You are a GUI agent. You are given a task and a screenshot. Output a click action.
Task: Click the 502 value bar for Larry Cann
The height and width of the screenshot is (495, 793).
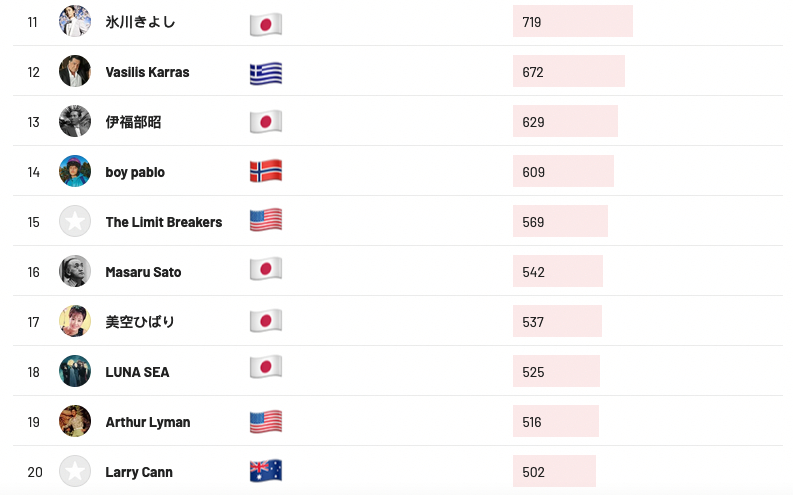(x=554, y=472)
